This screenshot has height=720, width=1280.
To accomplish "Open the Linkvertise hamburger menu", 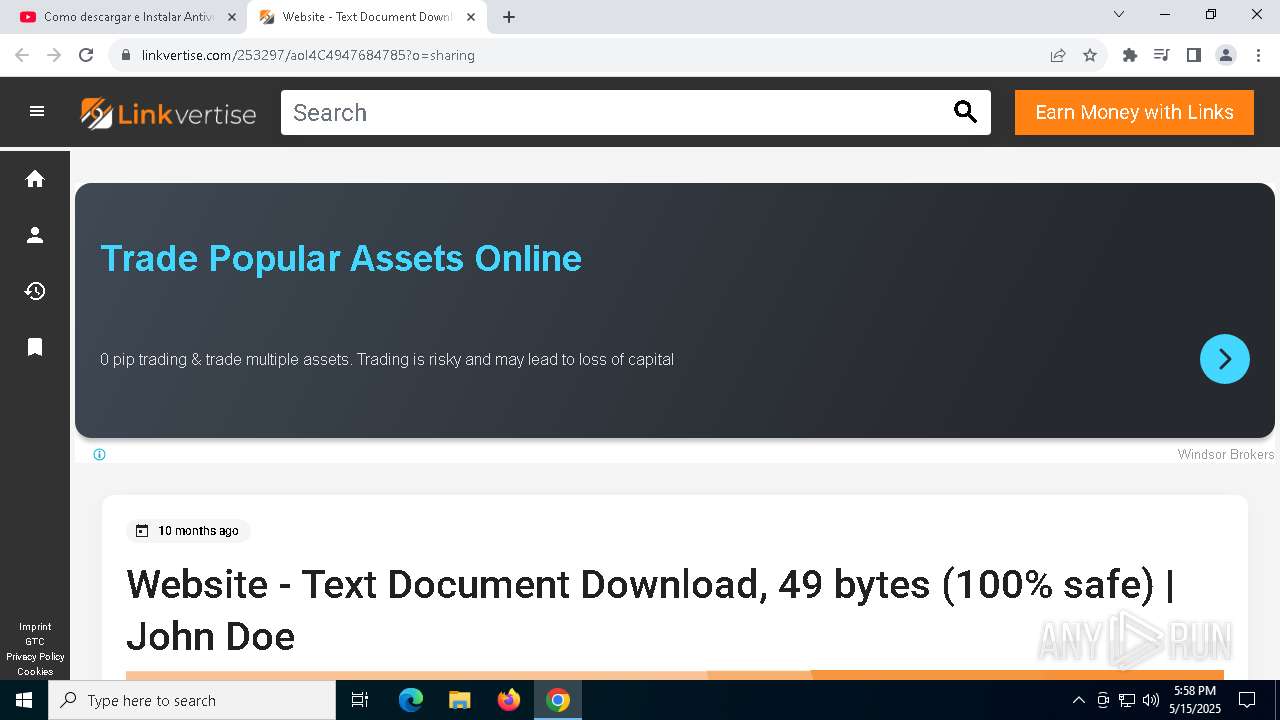I will pyautogui.click(x=37, y=112).
